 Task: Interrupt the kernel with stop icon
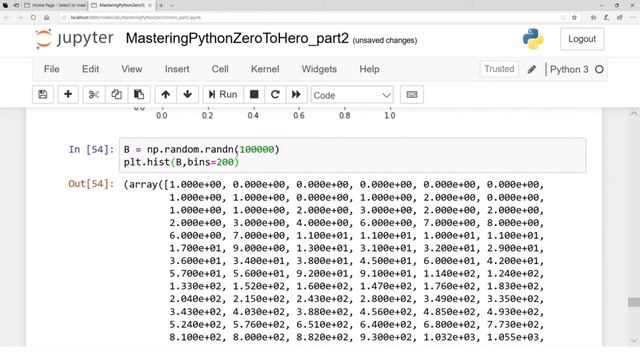[x=254, y=95]
